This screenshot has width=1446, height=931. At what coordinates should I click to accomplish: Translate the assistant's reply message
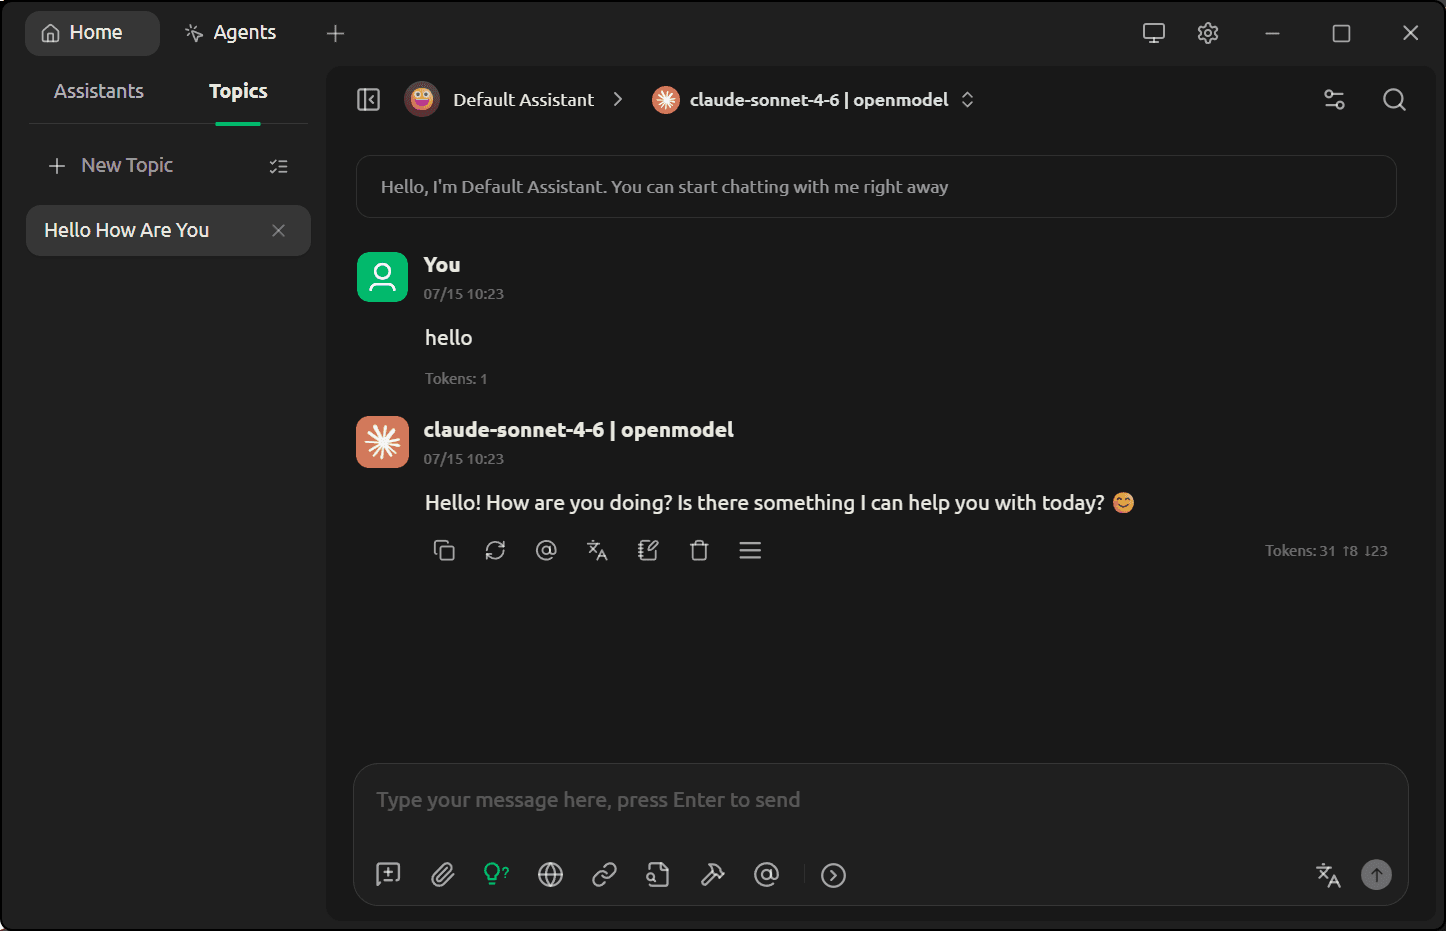click(x=597, y=550)
